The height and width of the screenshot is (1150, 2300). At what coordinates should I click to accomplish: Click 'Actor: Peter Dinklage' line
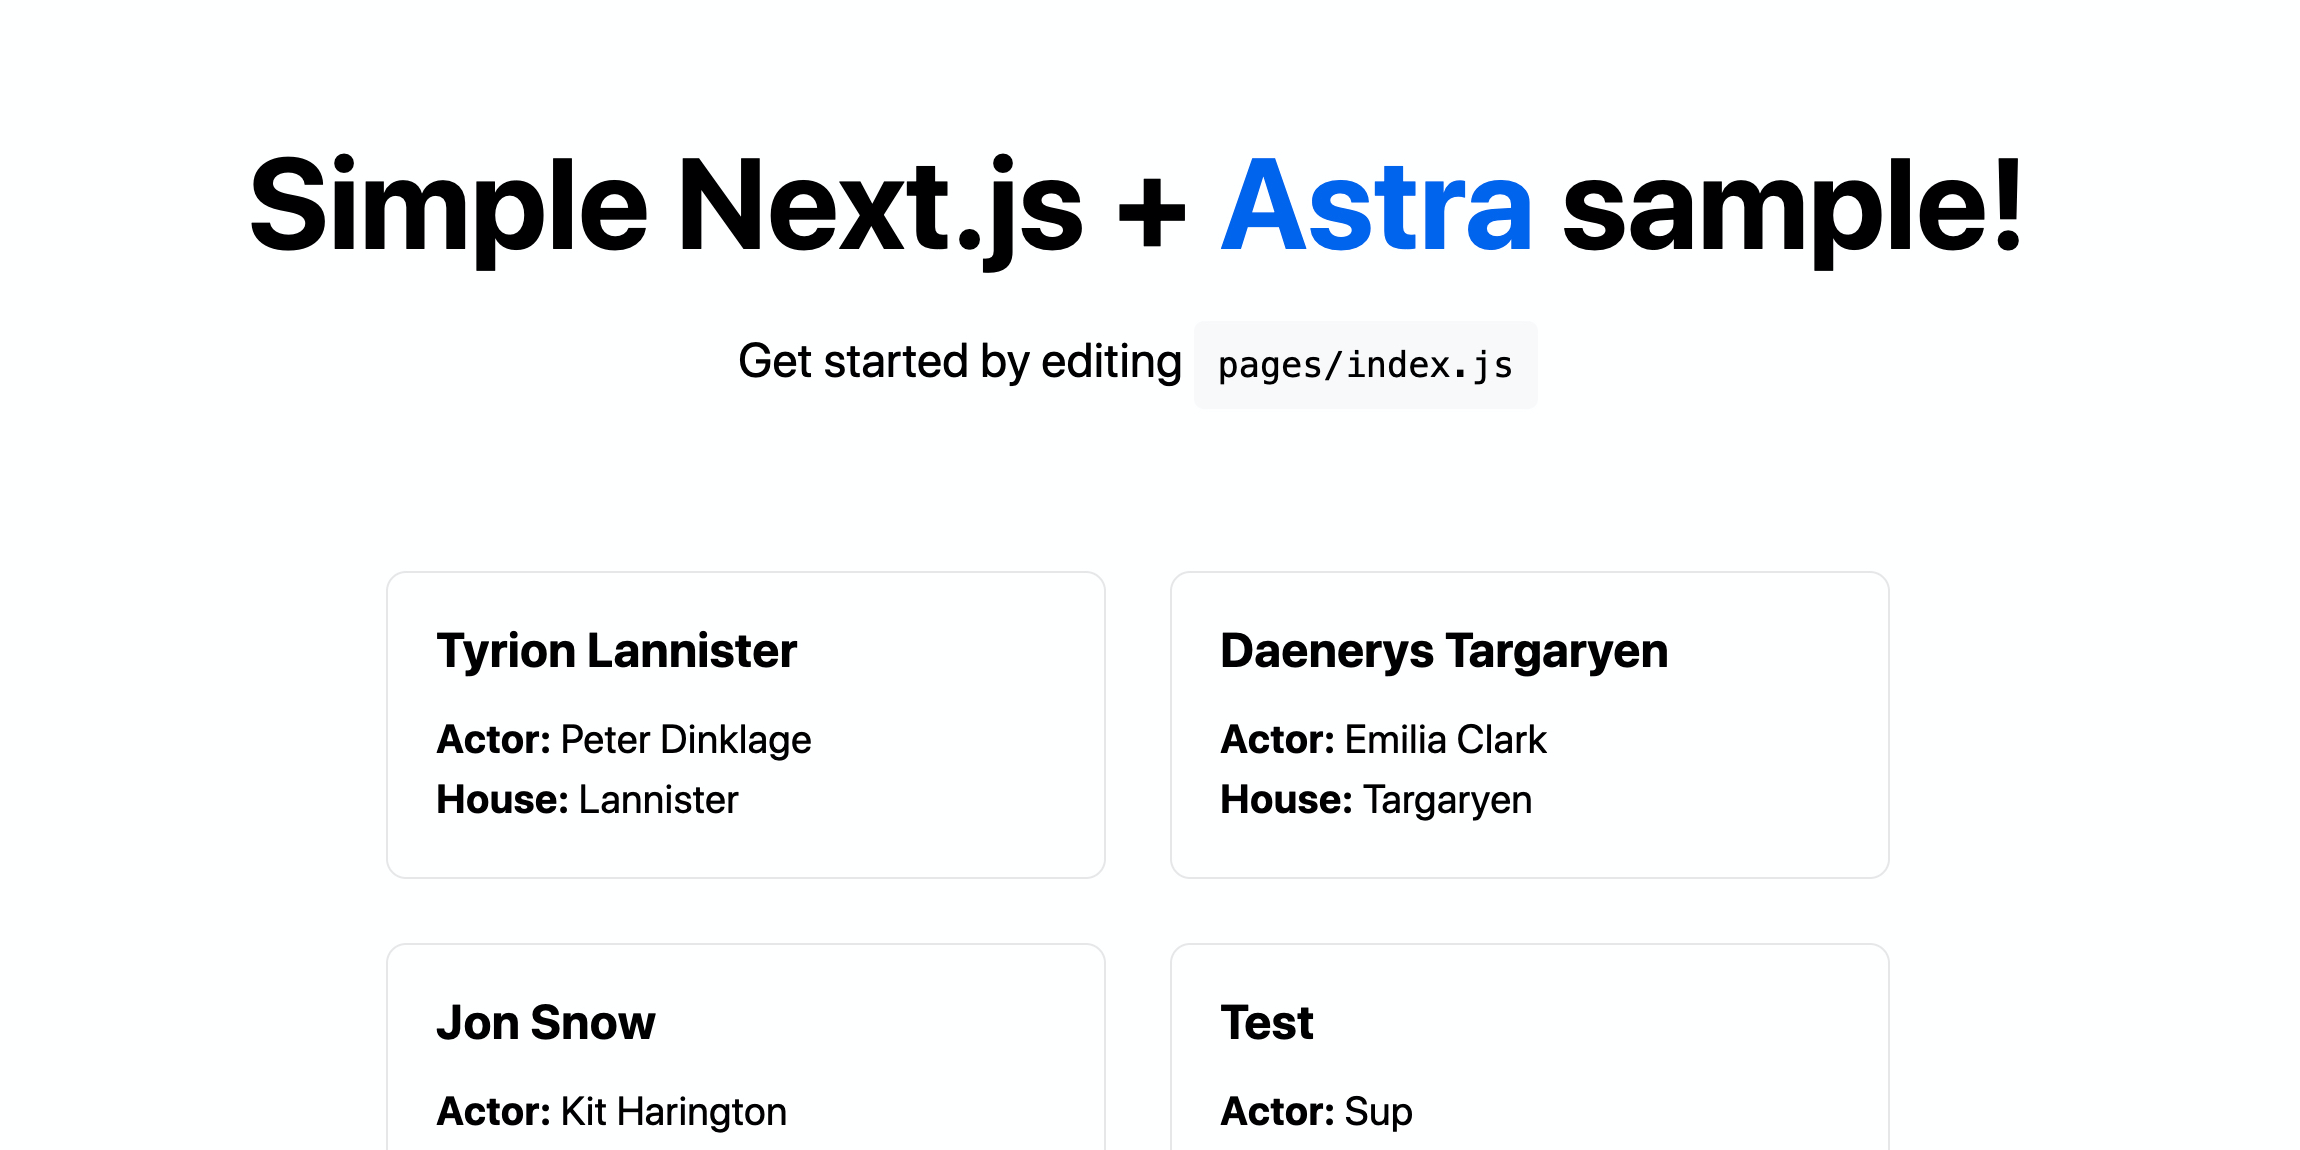pos(623,740)
